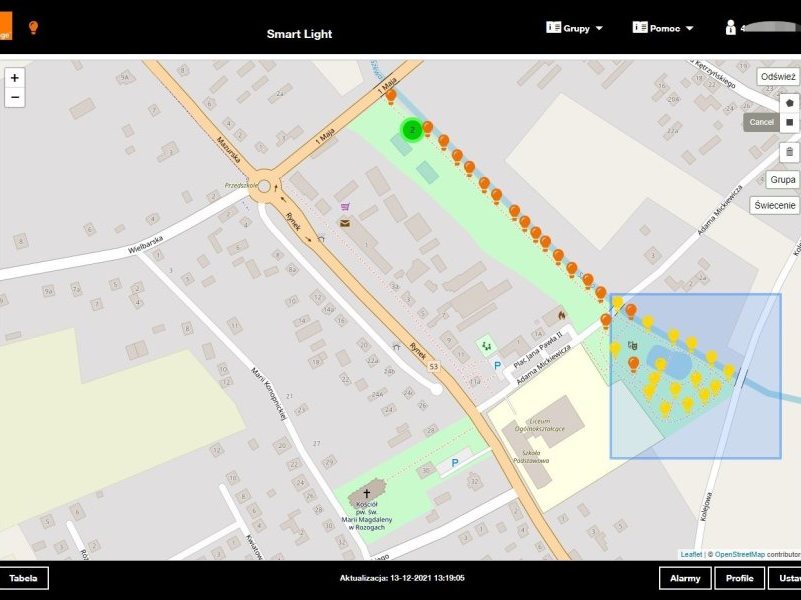Zoom out on the map
The width and height of the screenshot is (801, 600).
[14, 97]
